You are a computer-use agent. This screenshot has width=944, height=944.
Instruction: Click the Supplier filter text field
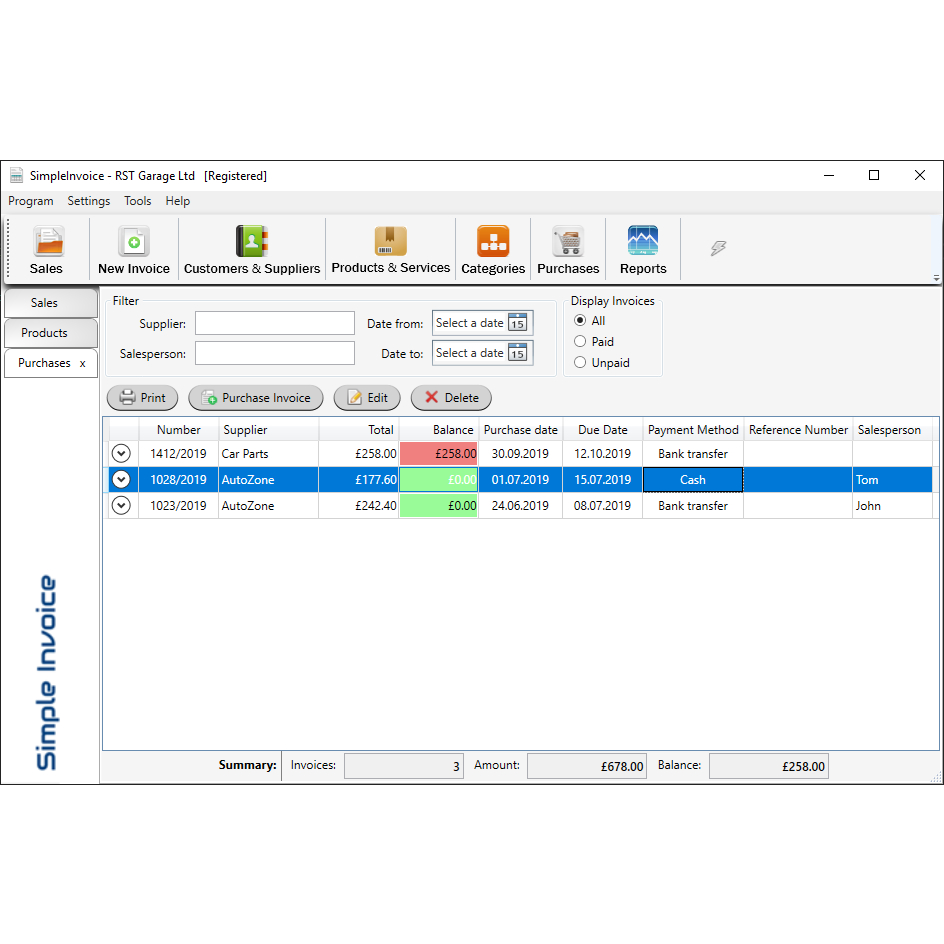point(275,323)
